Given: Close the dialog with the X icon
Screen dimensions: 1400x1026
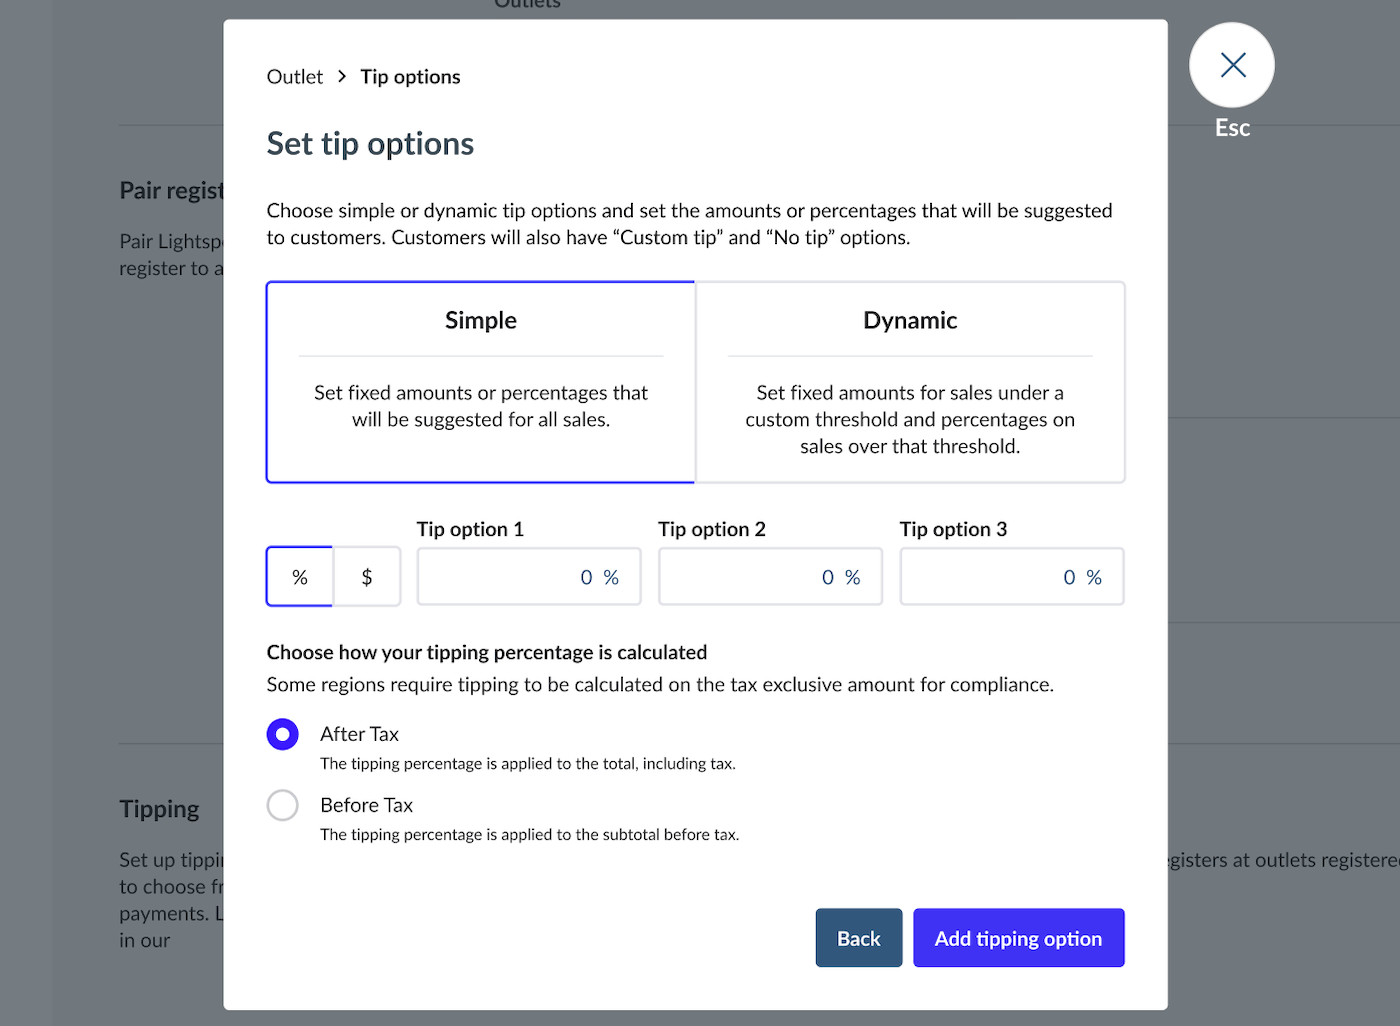Looking at the screenshot, I should click(1232, 65).
